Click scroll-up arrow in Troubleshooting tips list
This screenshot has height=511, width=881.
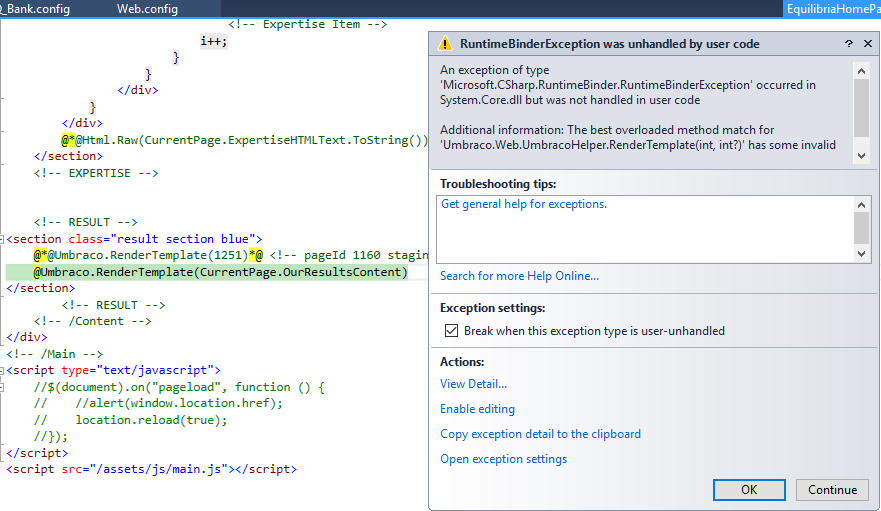861,204
